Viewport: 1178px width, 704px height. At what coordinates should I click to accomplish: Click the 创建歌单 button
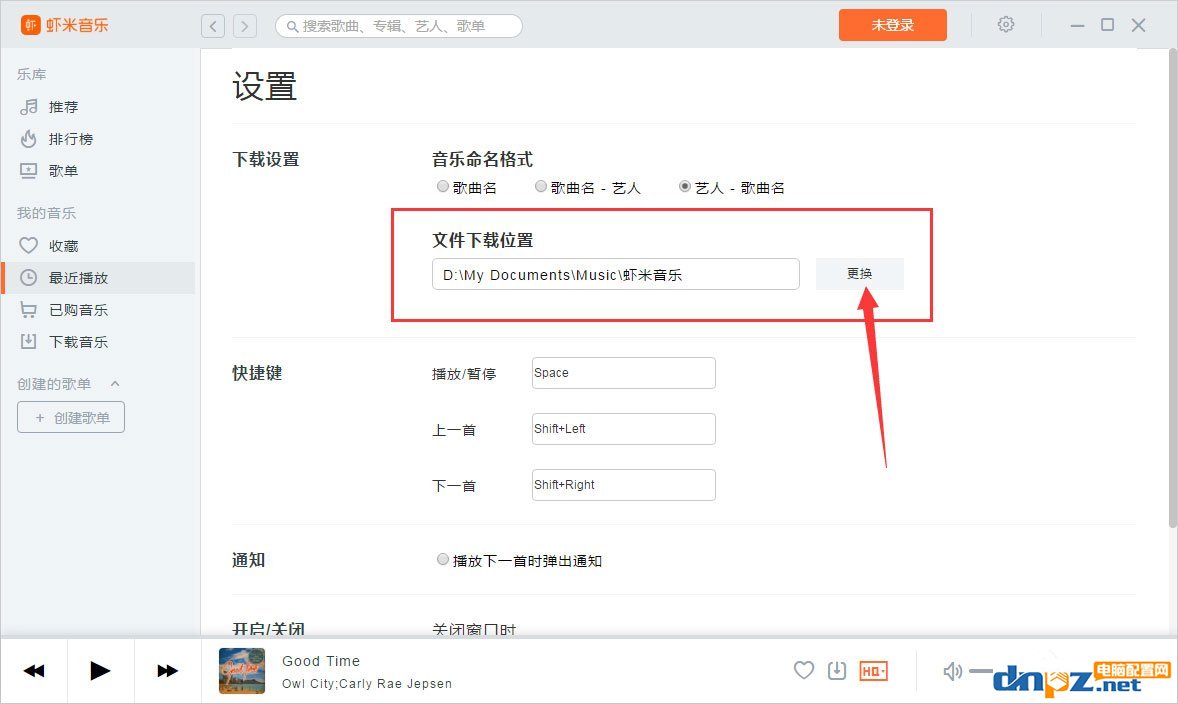point(71,418)
